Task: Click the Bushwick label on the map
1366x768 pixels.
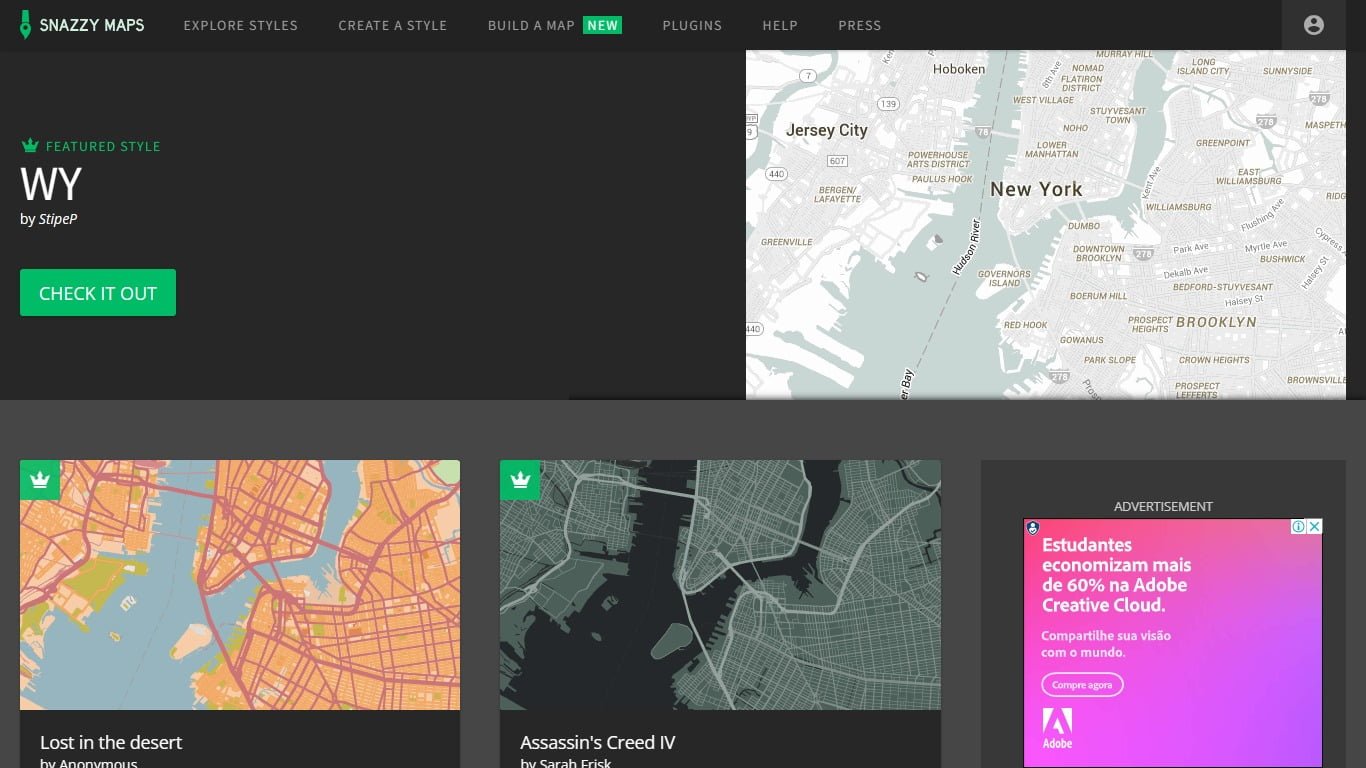Action: click(x=1283, y=259)
